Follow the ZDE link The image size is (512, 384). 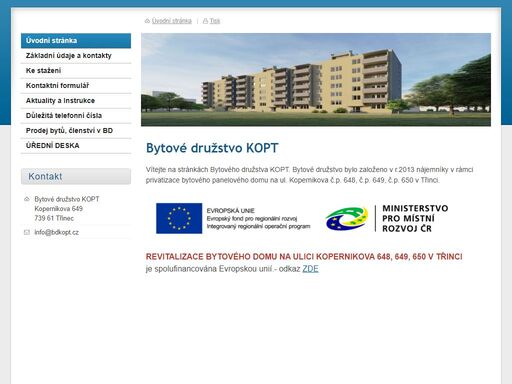point(310,269)
